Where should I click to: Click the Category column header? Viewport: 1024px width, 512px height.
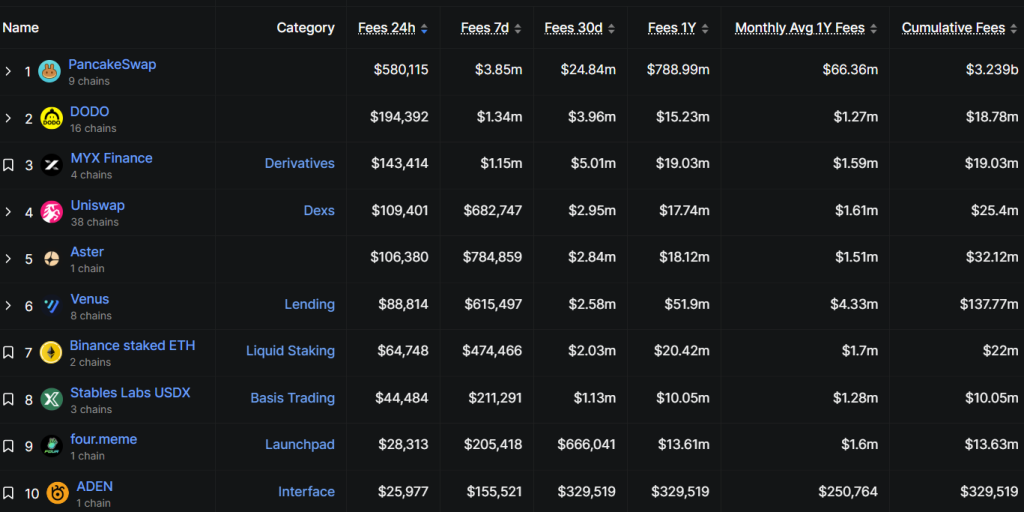coord(306,28)
